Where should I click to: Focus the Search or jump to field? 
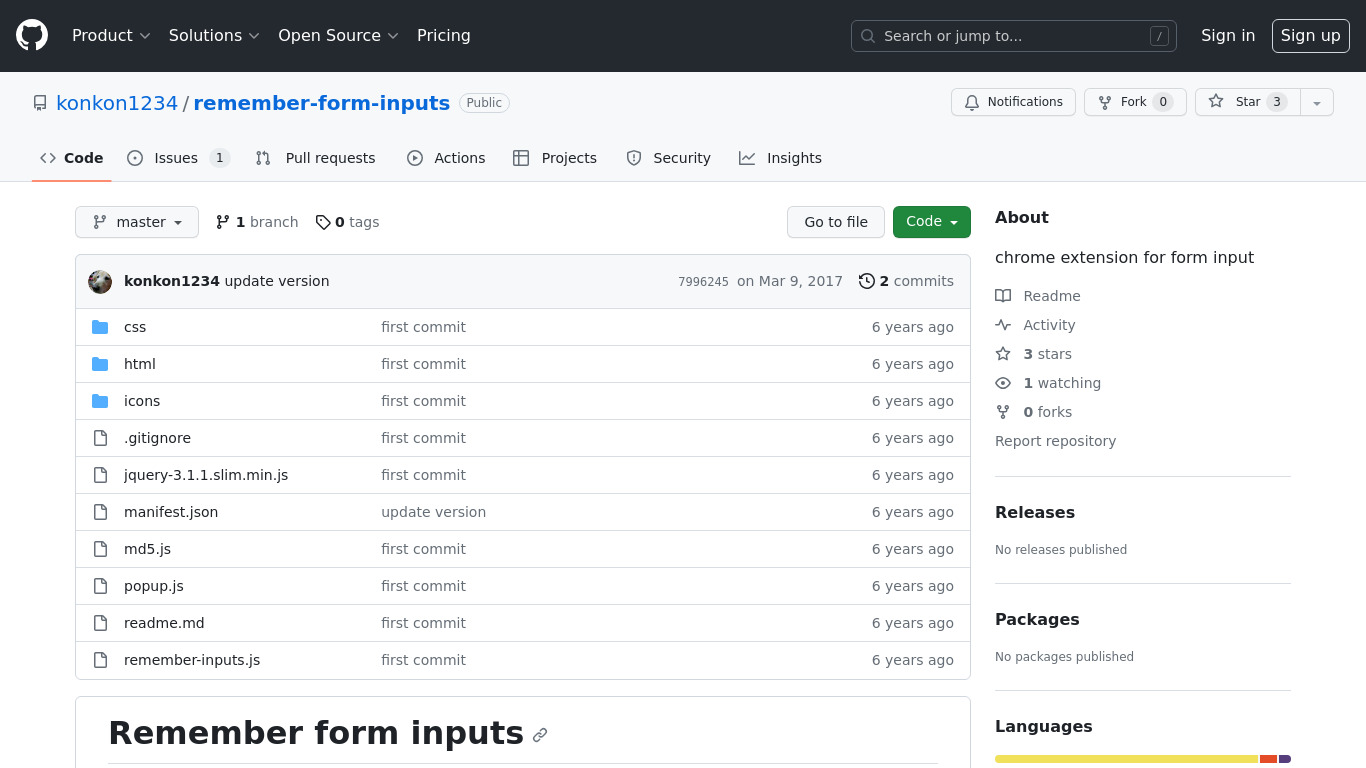pos(1014,36)
